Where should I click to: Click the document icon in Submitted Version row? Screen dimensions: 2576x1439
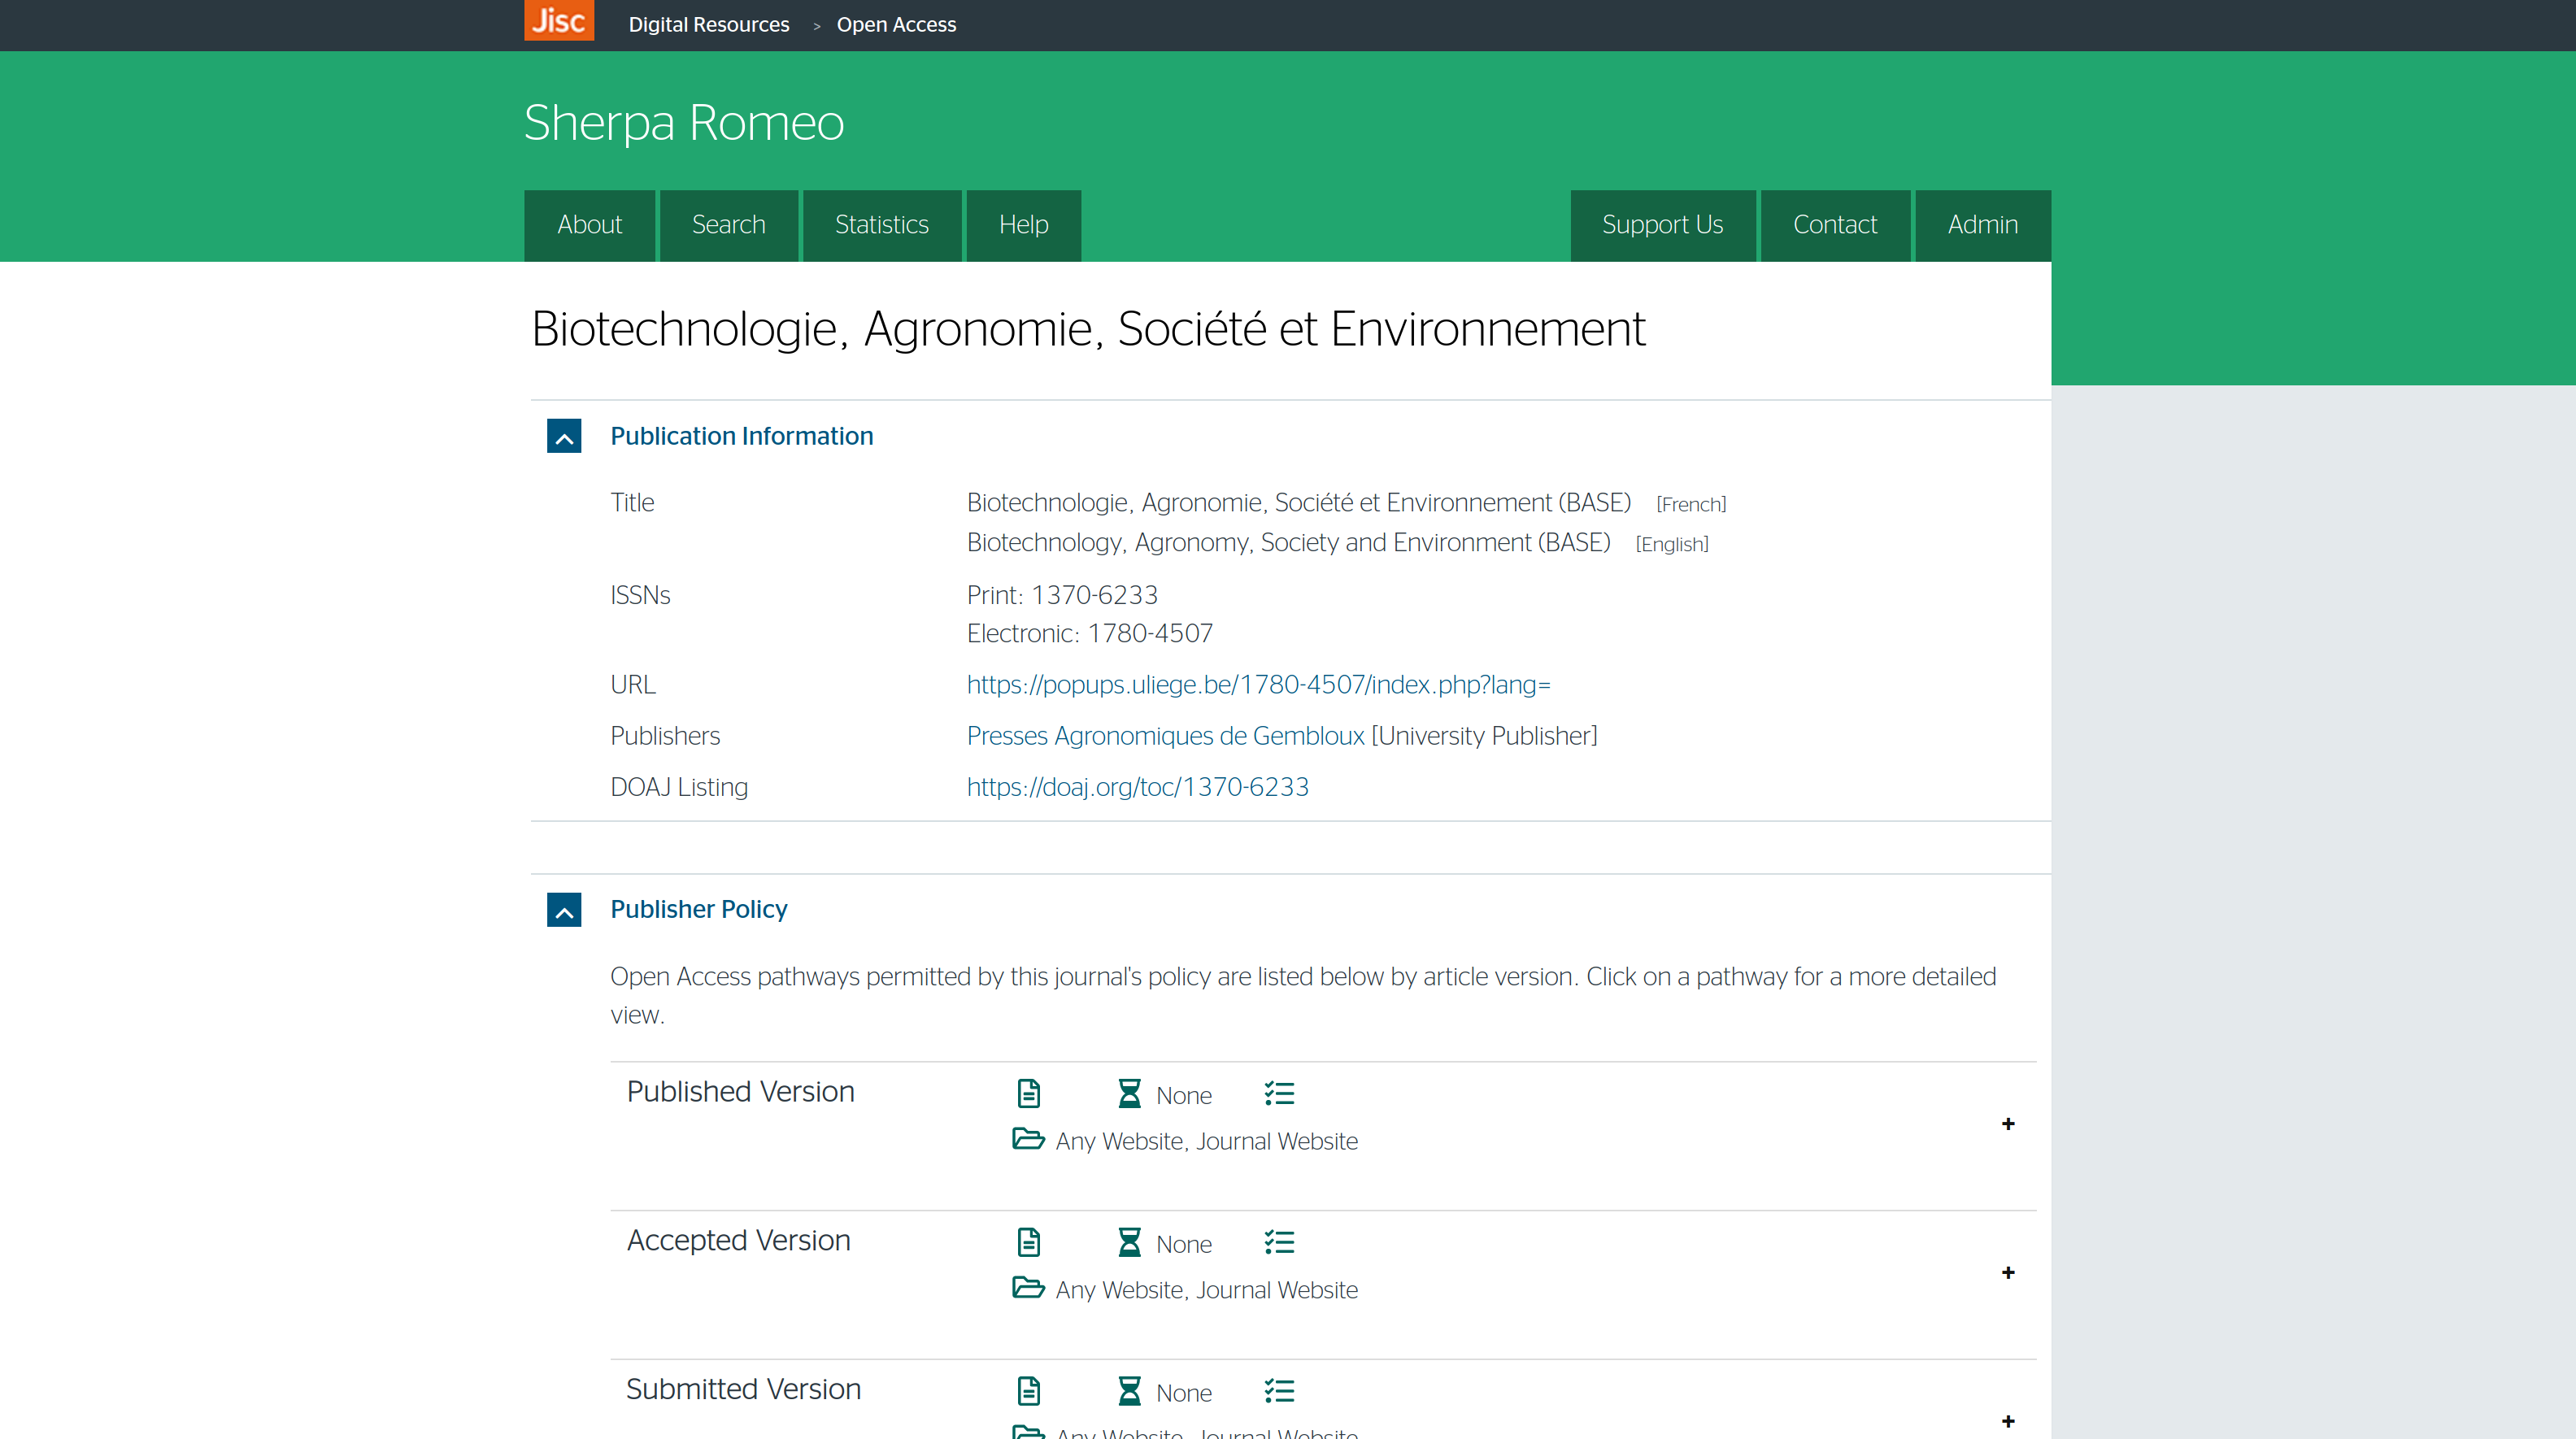[x=1028, y=1391]
